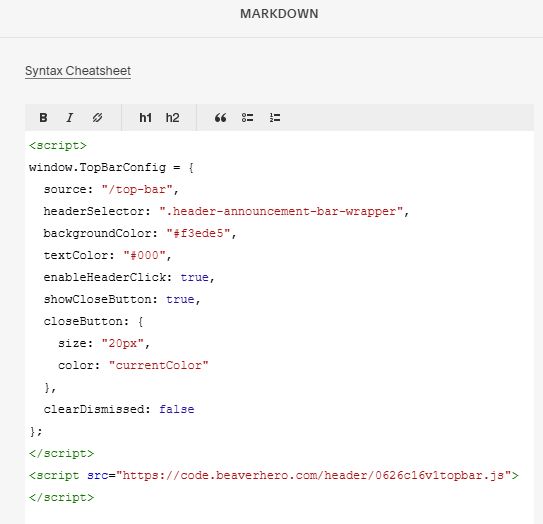Insert a blockquote using the quote icon

pos(220,118)
